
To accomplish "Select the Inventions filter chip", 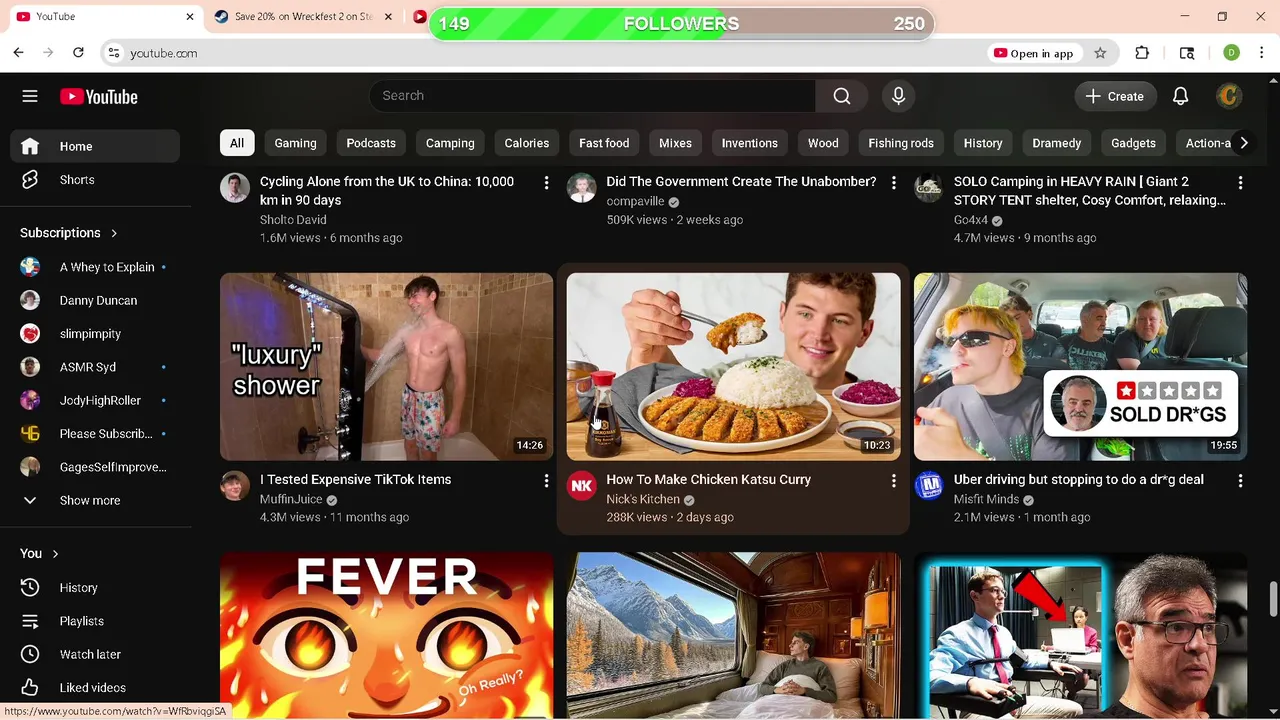I will point(750,143).
